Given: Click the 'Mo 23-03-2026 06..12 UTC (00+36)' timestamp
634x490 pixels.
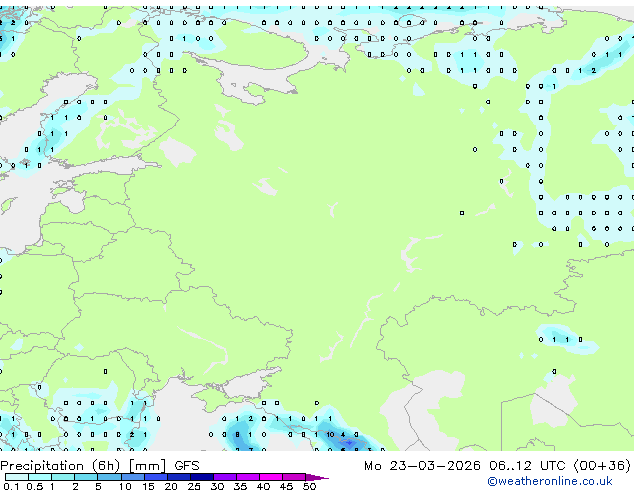Looking at the screenshot, I should tap(497, 466).
